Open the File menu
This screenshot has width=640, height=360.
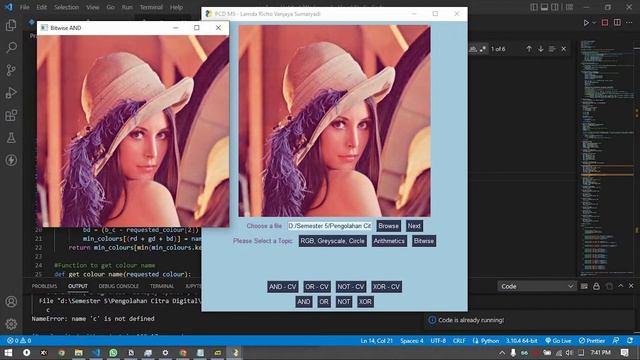click(24, 7)
